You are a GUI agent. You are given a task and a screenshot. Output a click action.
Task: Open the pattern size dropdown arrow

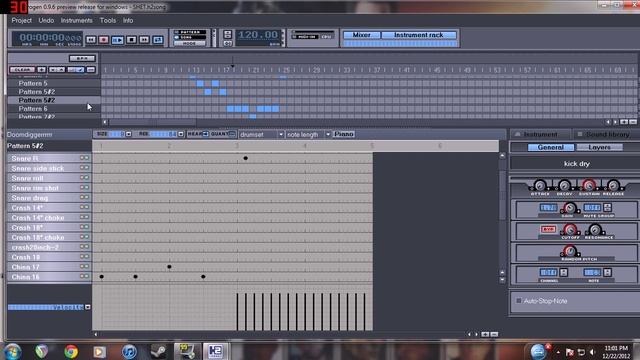(129, 134)
